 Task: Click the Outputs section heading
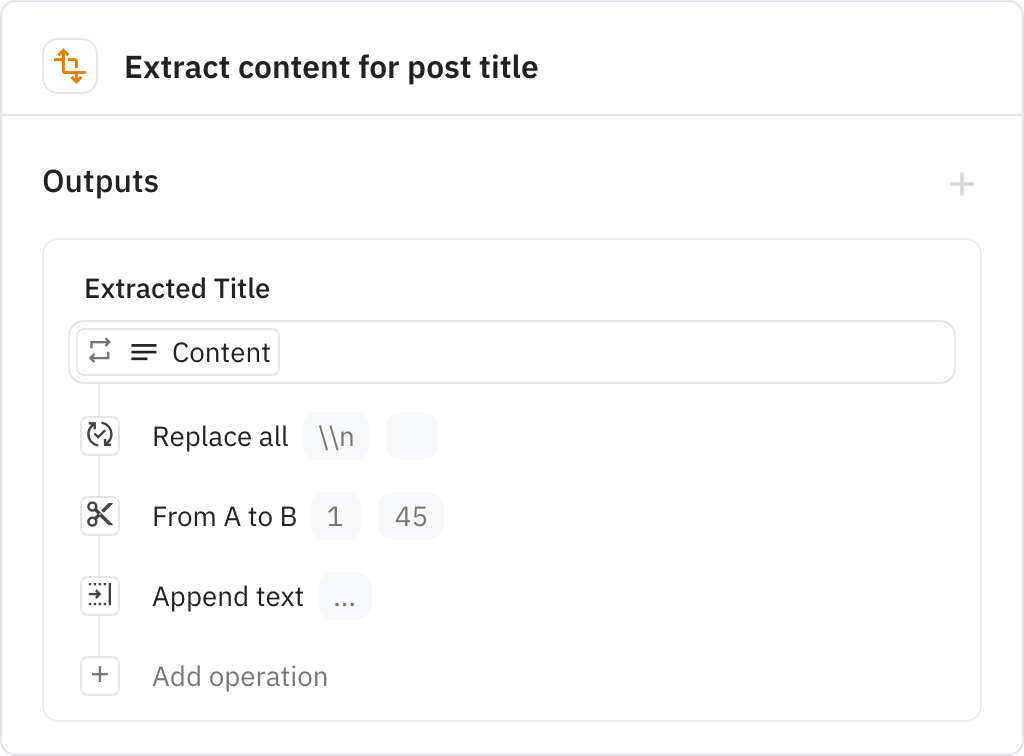(x=100, y=182)
